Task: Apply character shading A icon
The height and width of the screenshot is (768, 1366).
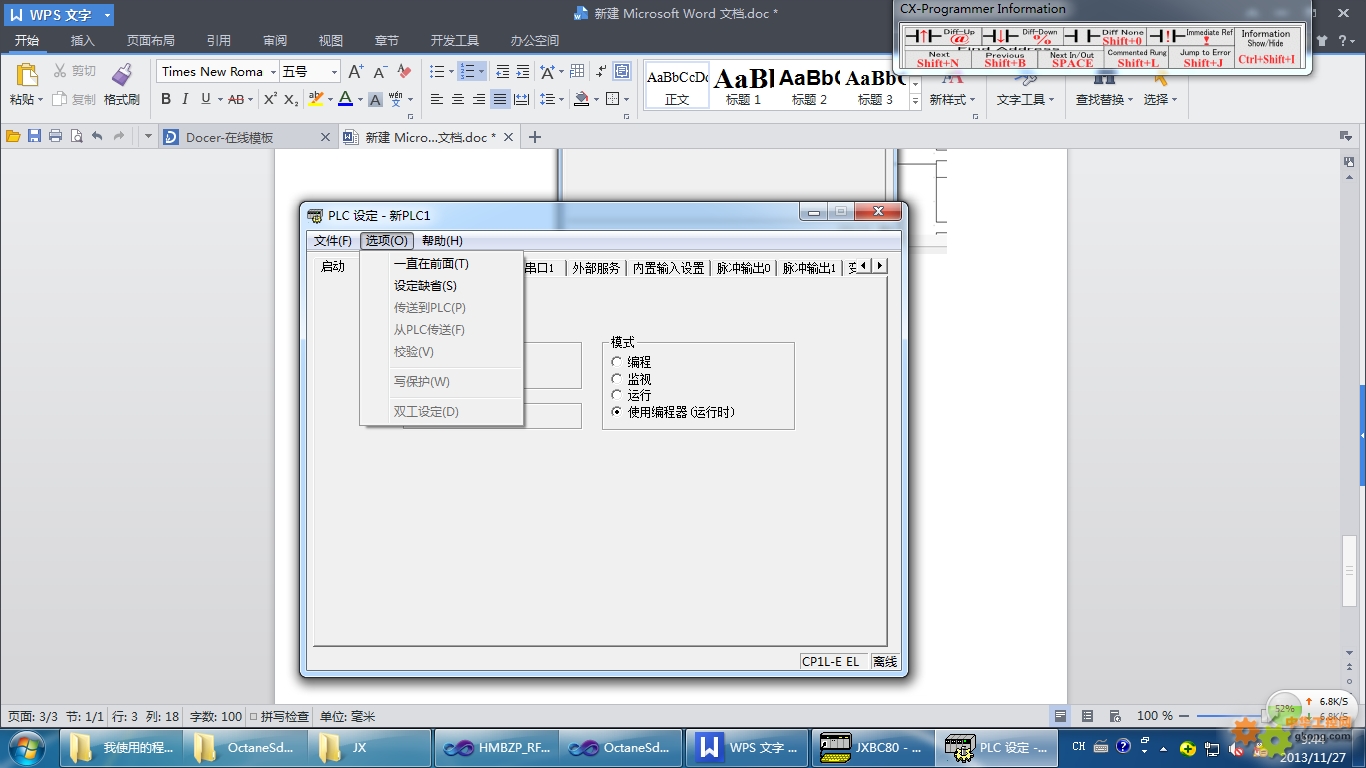Action: point(375,99)
